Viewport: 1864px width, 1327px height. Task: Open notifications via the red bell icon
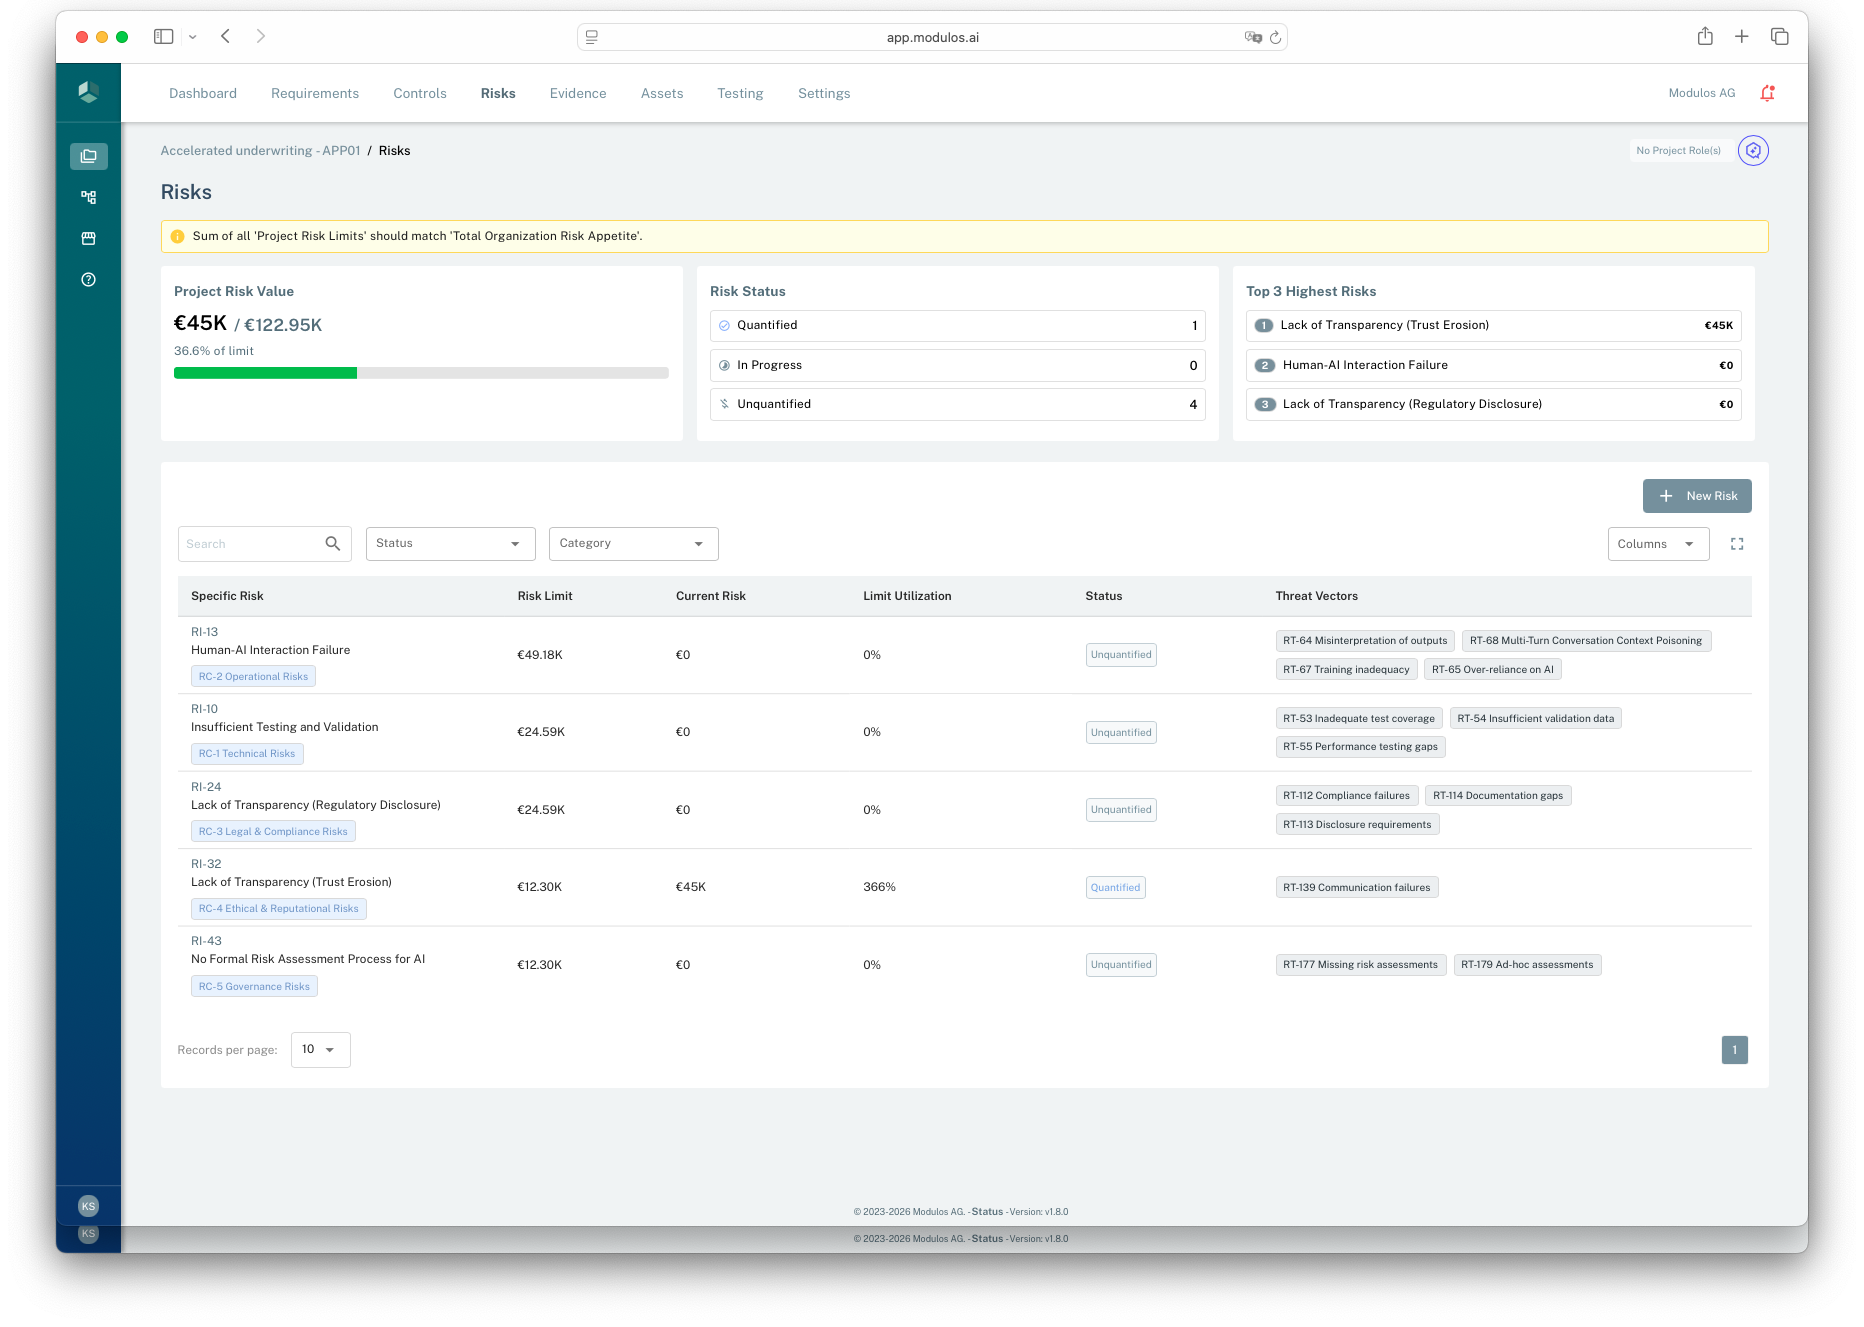pos(1767,92)
